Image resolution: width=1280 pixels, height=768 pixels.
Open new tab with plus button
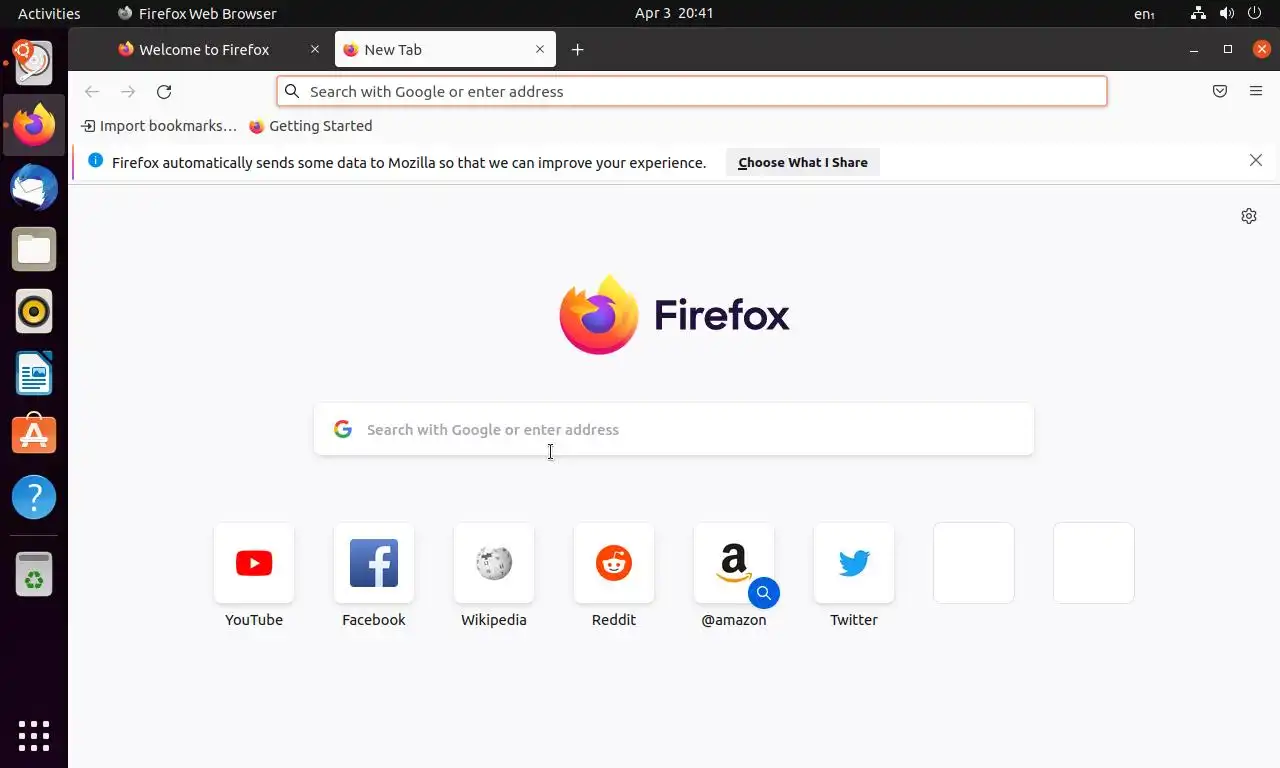(x=577, y=50)
